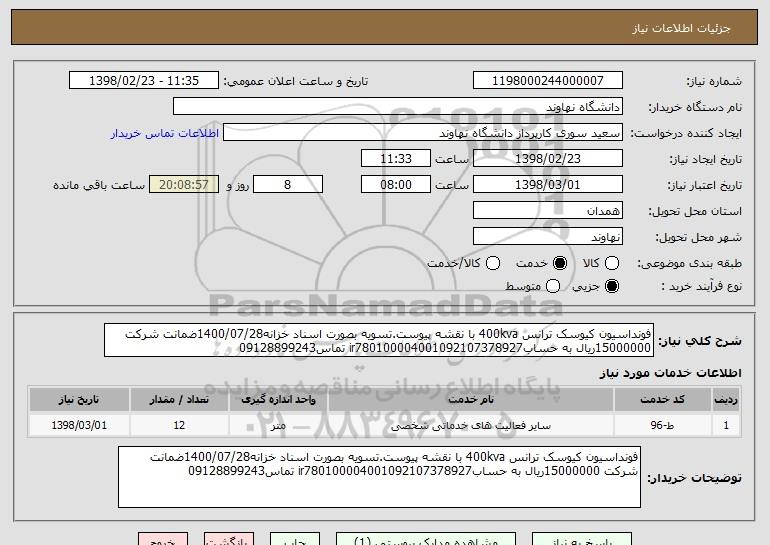Open اطلاعات تماس خریدار link
770x545 pixels.
click(x=165, y=134)
